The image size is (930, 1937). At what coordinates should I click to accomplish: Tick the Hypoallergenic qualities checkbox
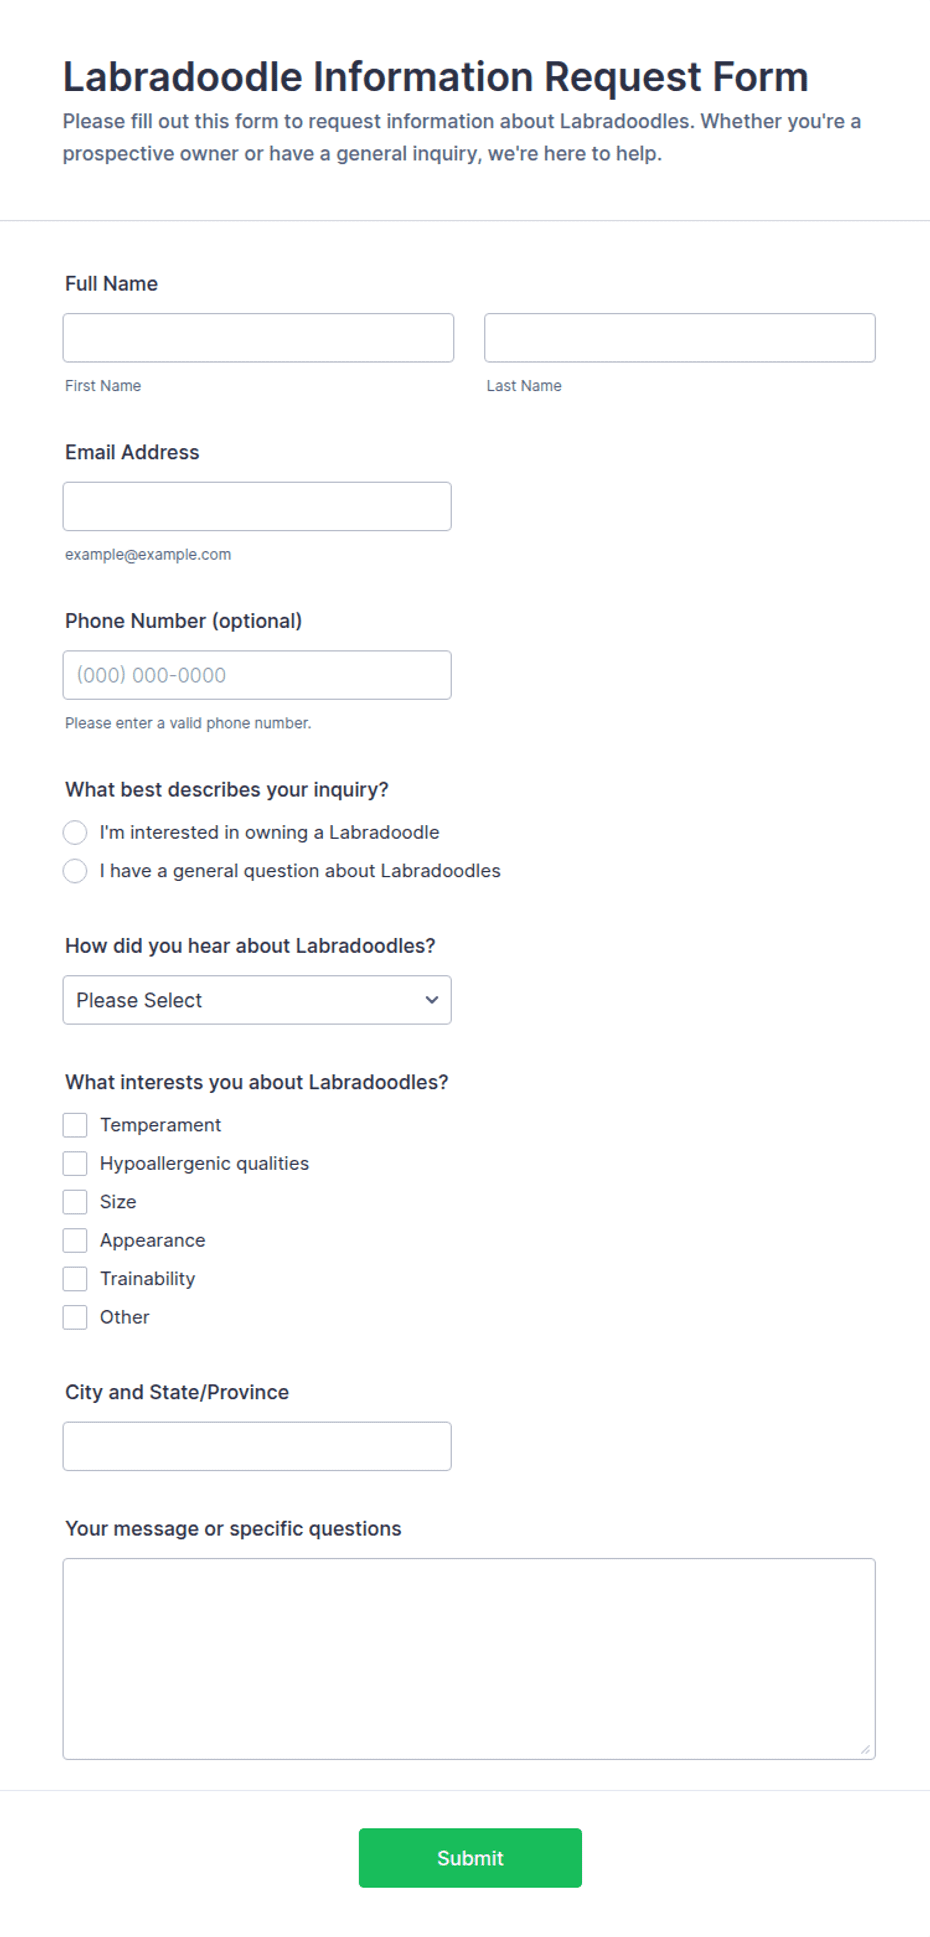click(x=75, y=1164)
